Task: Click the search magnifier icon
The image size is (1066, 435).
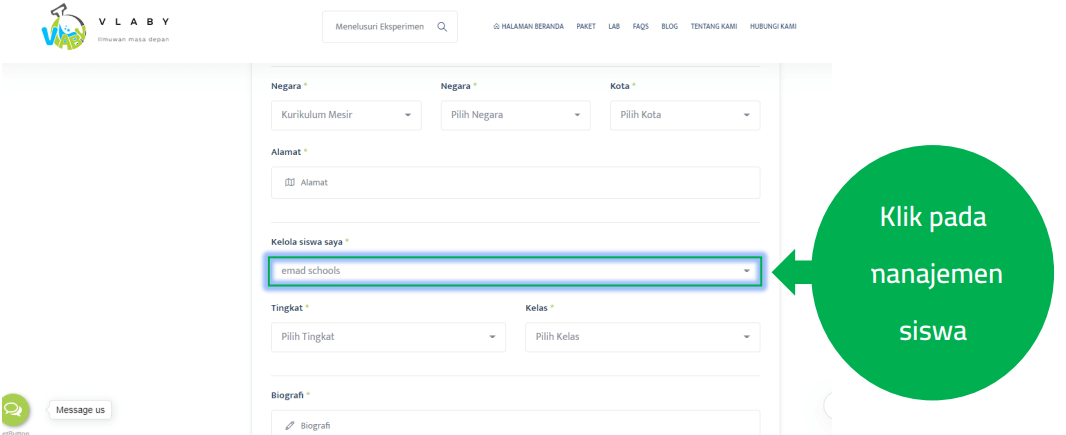Action: click(442, 27)
